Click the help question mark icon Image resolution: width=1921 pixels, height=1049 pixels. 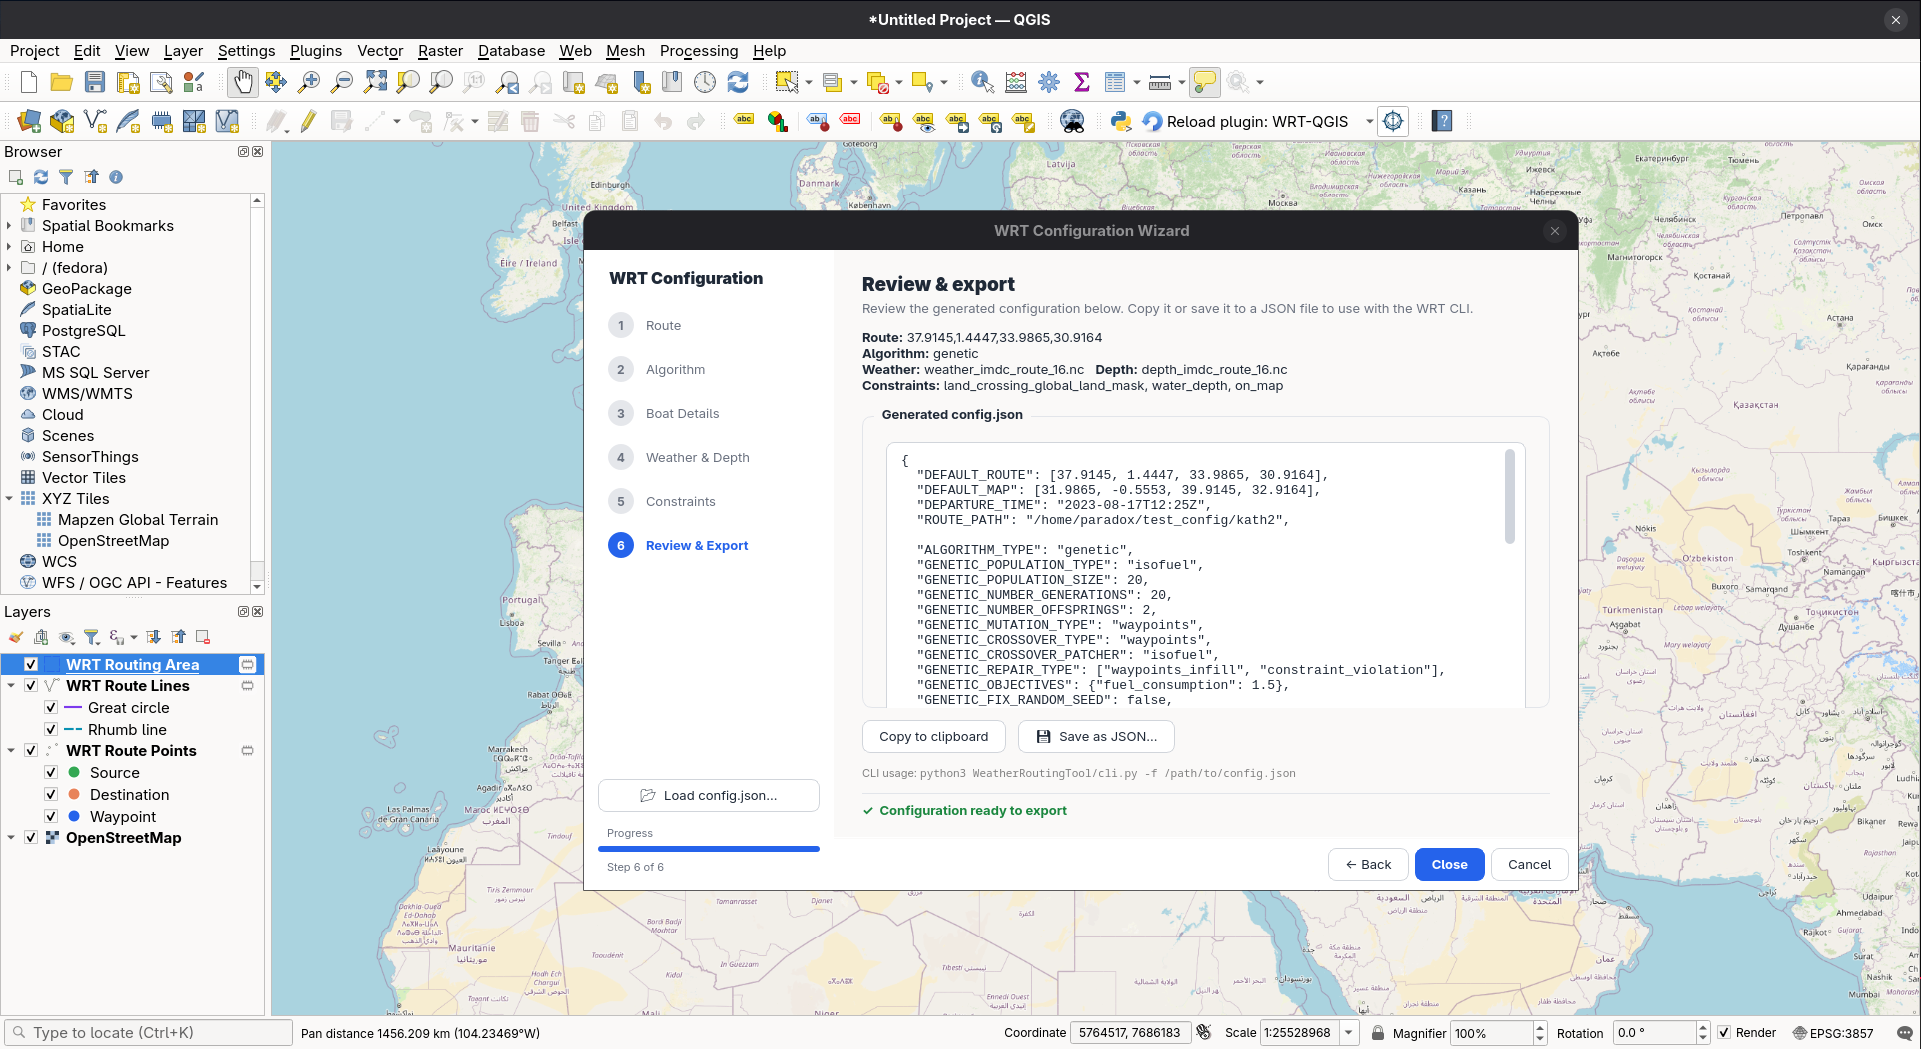coord(1442,121)
